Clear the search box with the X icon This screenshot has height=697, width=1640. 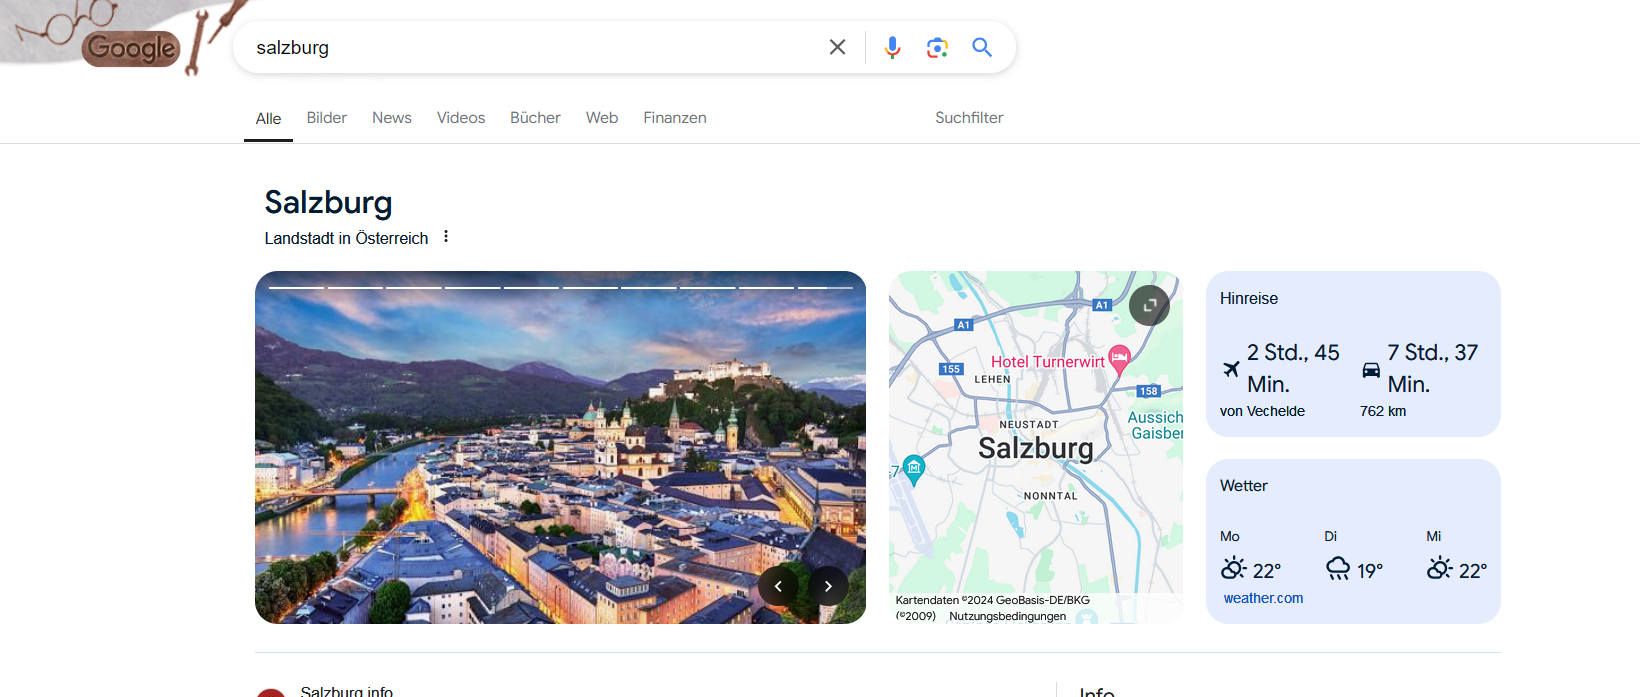tap(837, 47)
